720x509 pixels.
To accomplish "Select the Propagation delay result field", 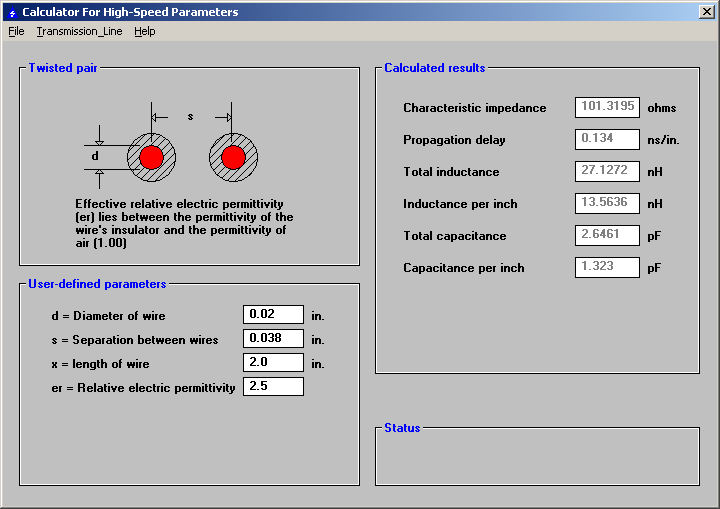I will point(607,140).
